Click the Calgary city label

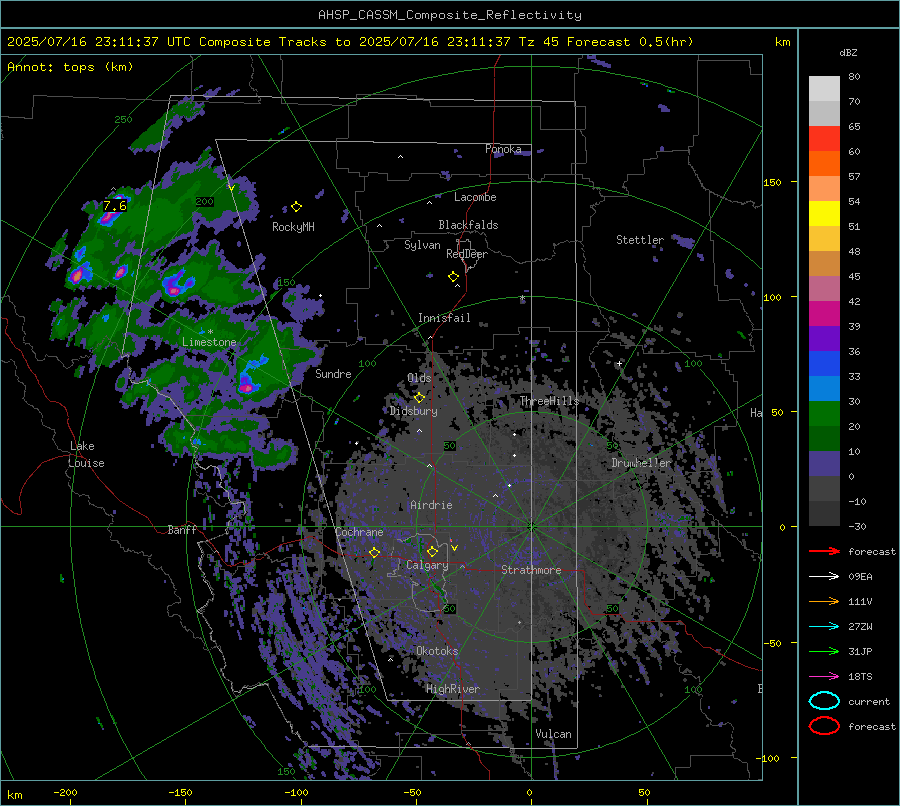coord(427,565)
